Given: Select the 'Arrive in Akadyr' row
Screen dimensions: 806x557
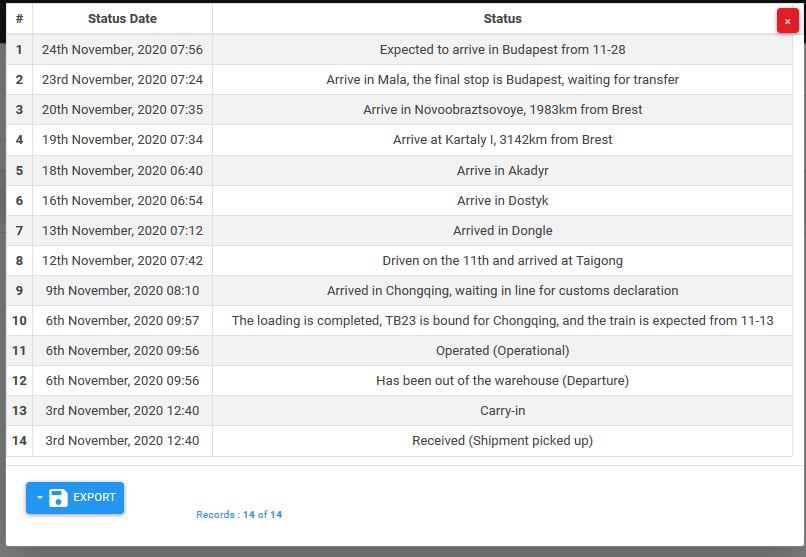Looking at the screenshot, I should pos(502,170).
